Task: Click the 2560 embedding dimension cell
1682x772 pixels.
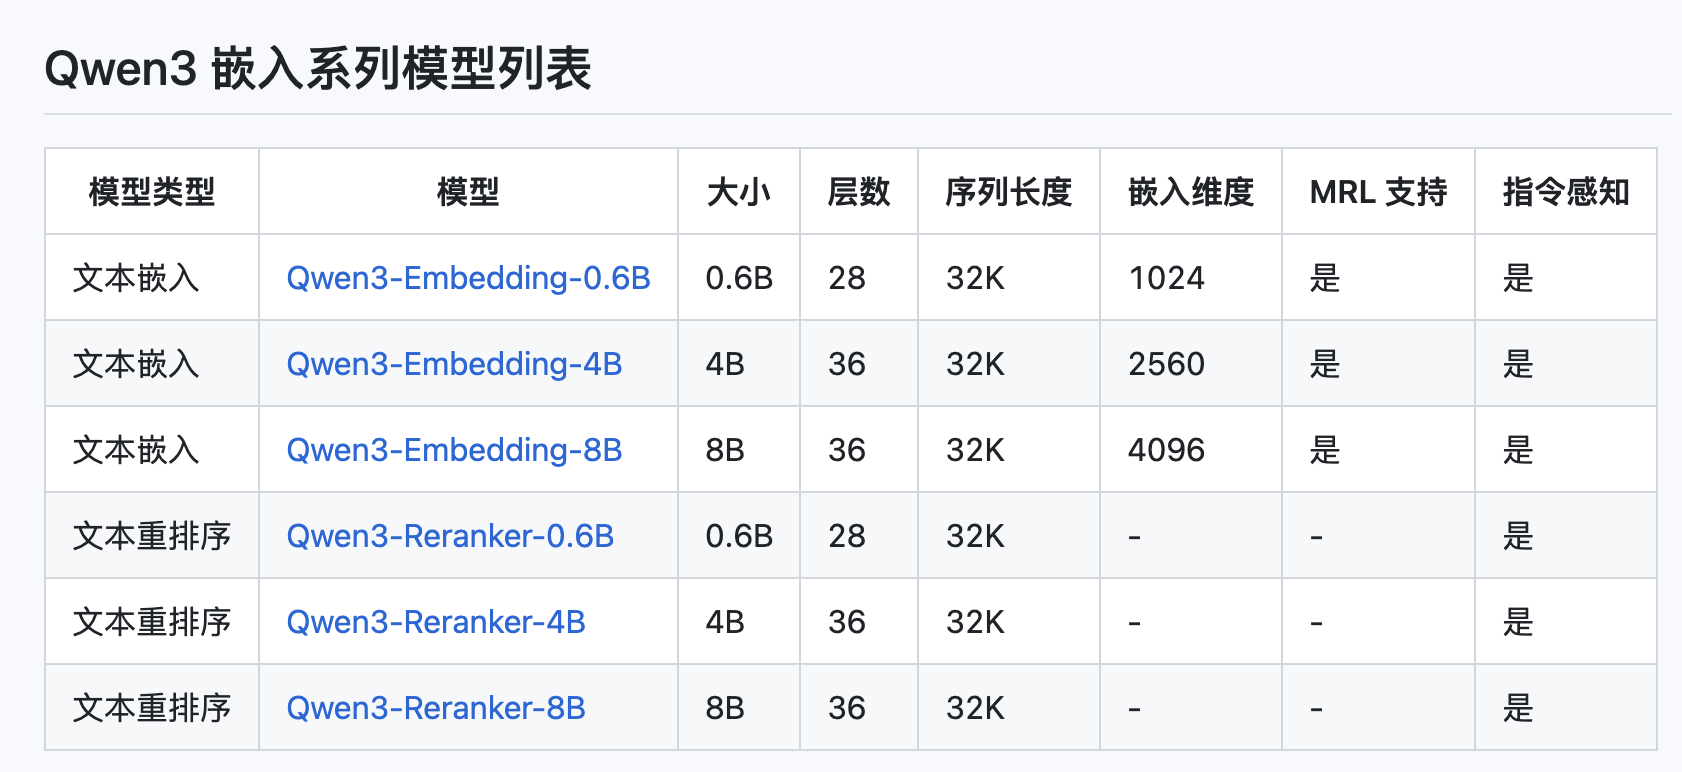Action: (1166, 364)
